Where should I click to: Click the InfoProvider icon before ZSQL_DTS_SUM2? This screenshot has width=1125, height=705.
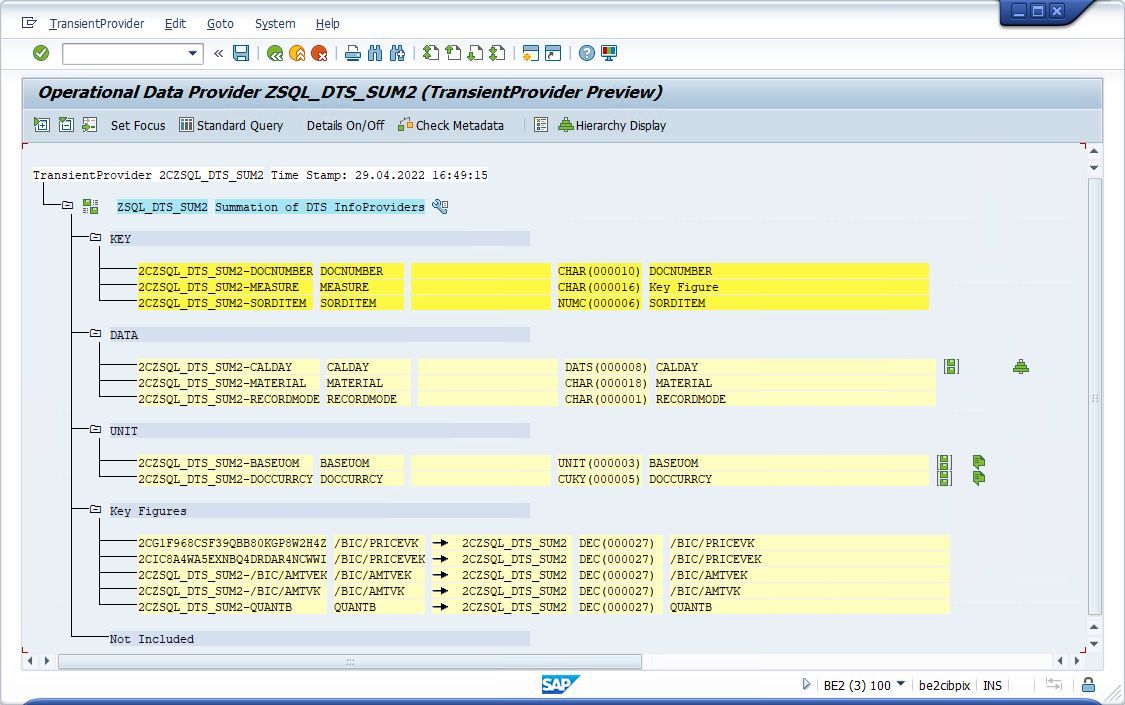click(90, 207)
